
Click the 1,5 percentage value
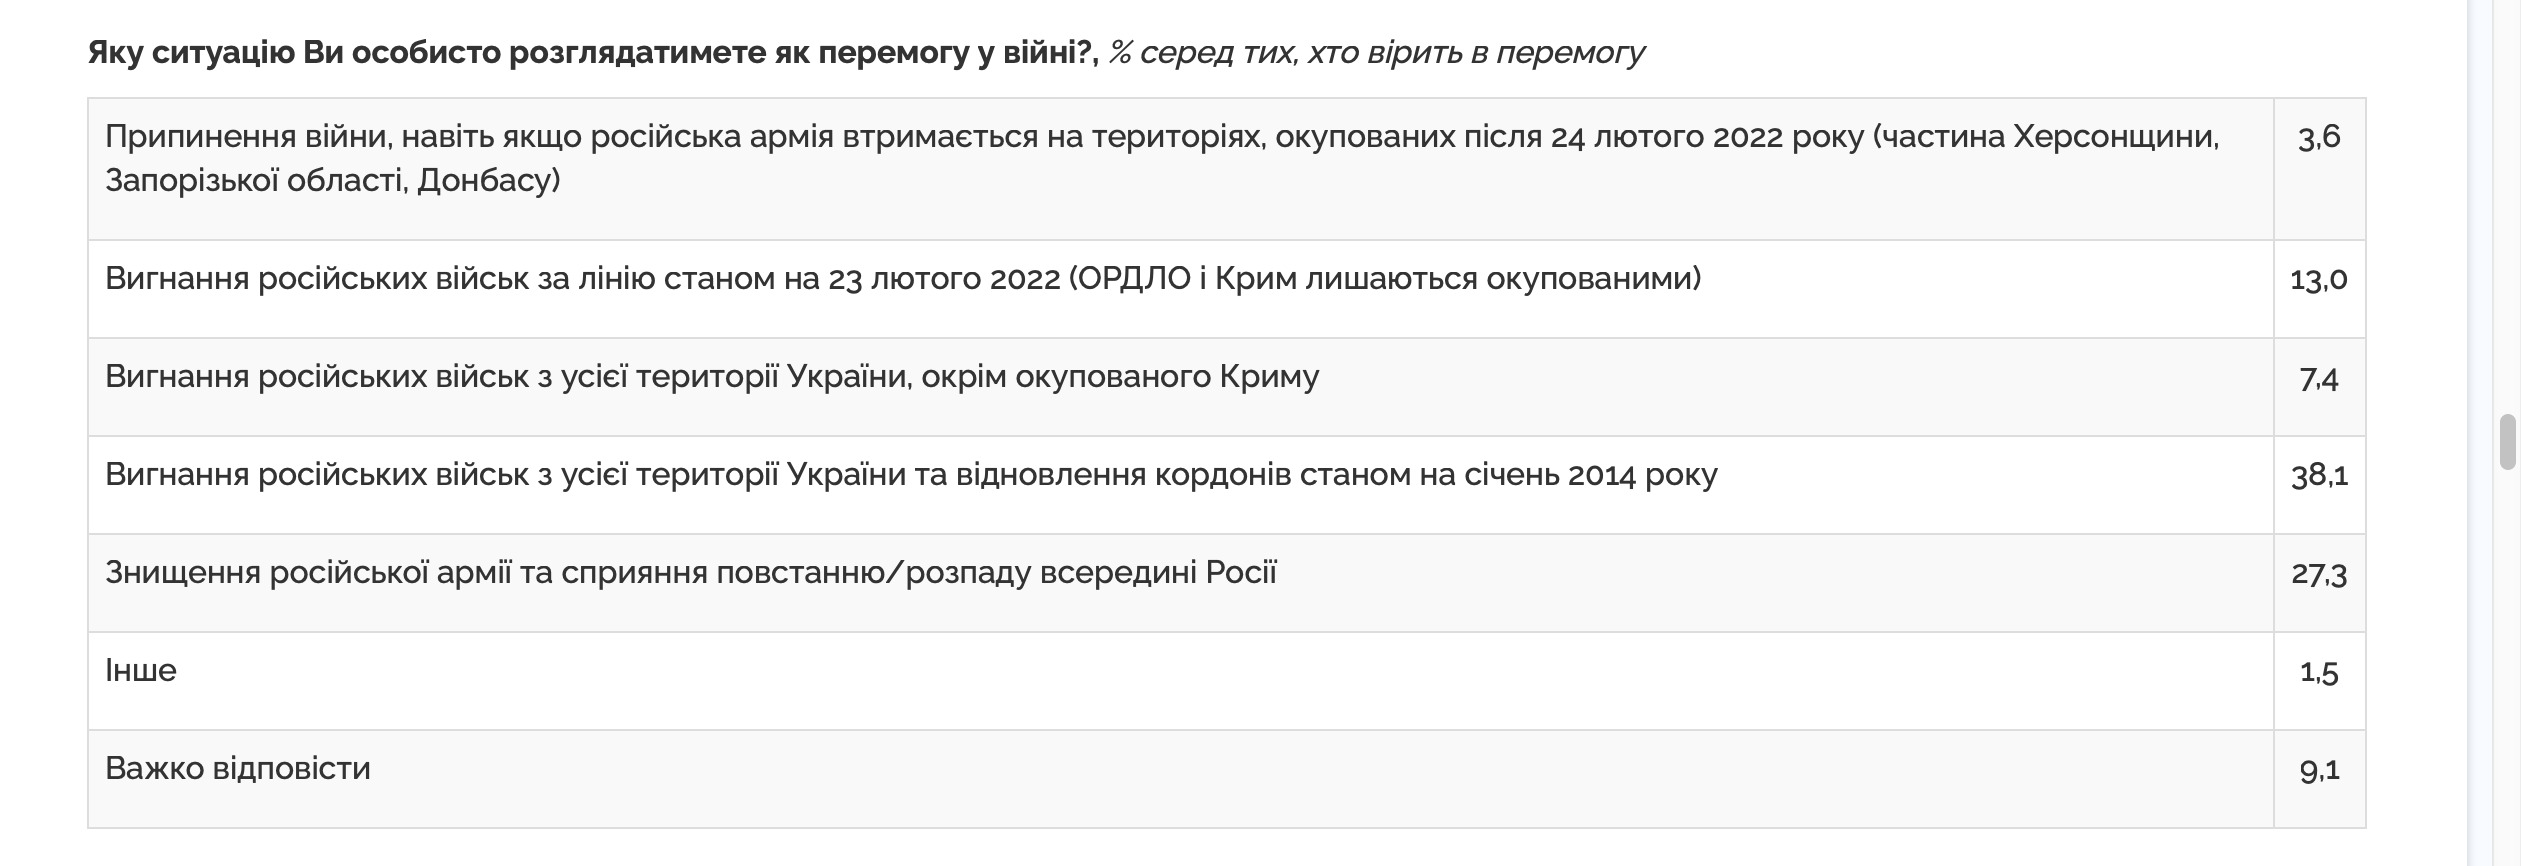(2319, 672)
